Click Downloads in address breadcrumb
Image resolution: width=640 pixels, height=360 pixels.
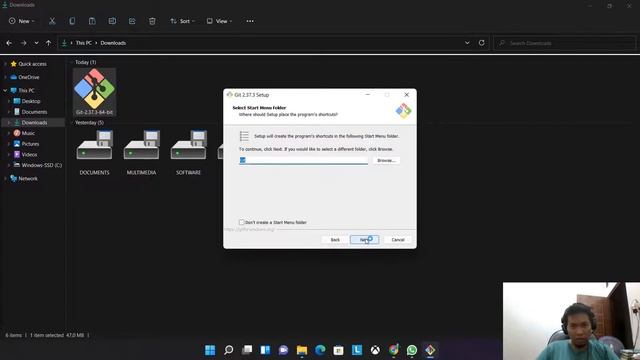tap(113, 43)
